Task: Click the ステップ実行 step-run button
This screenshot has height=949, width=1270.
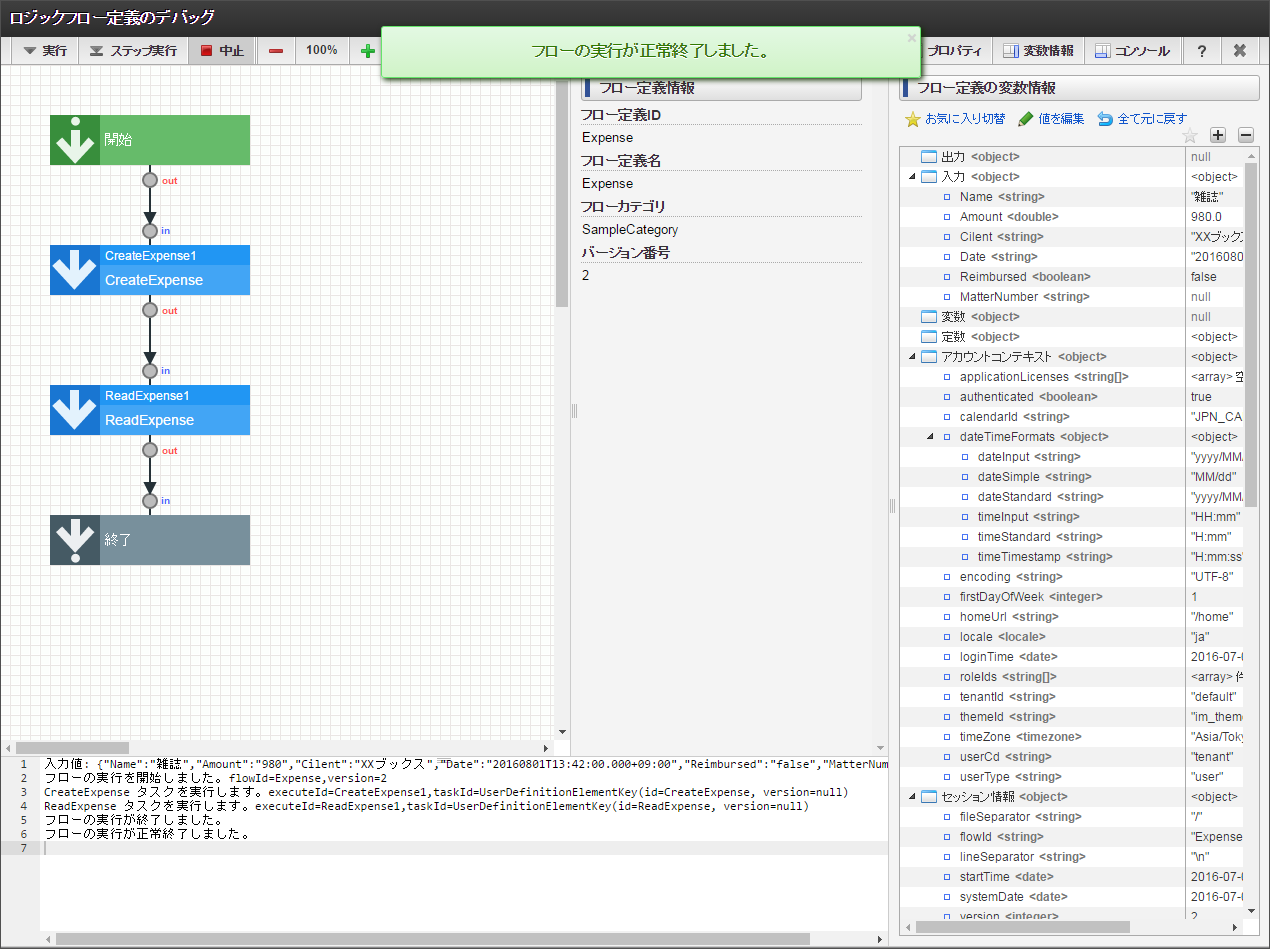Action: 133,50
